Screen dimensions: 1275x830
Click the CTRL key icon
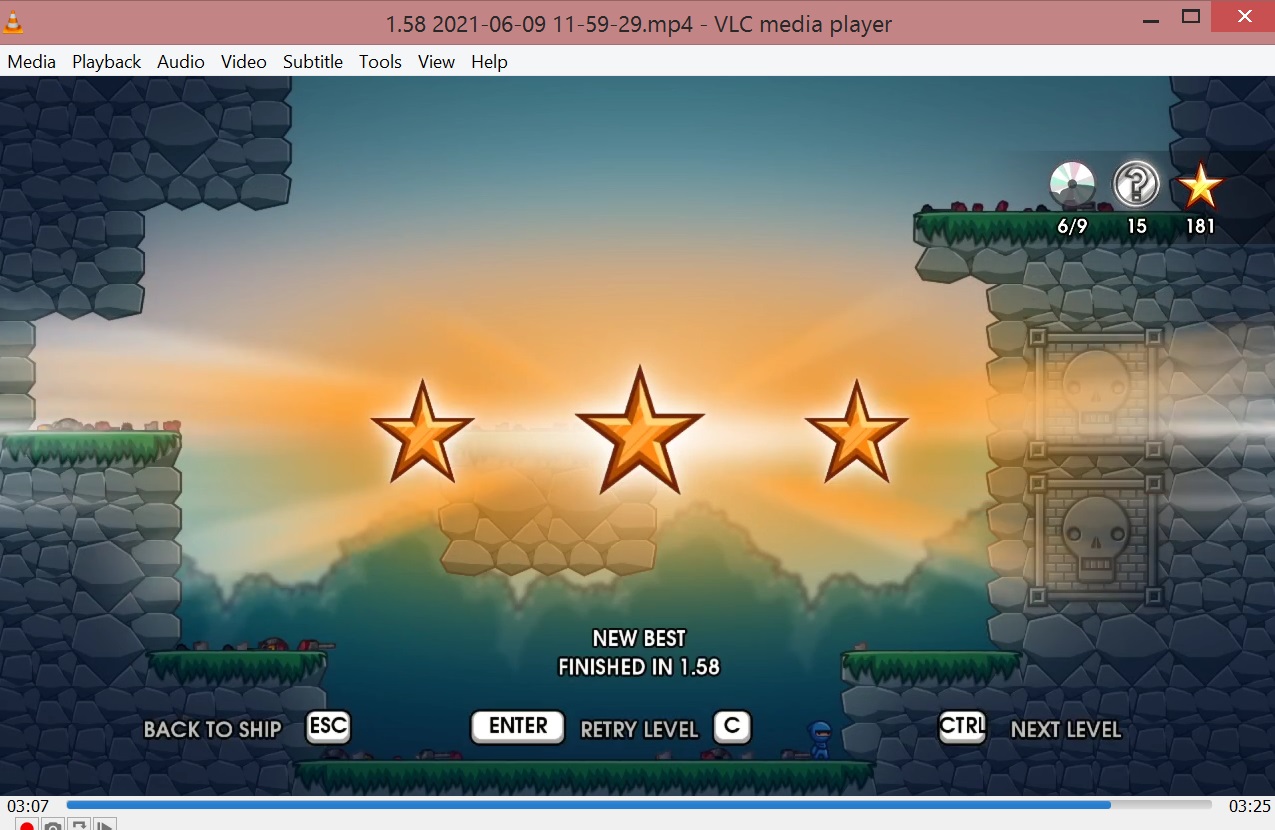(962, 727)
